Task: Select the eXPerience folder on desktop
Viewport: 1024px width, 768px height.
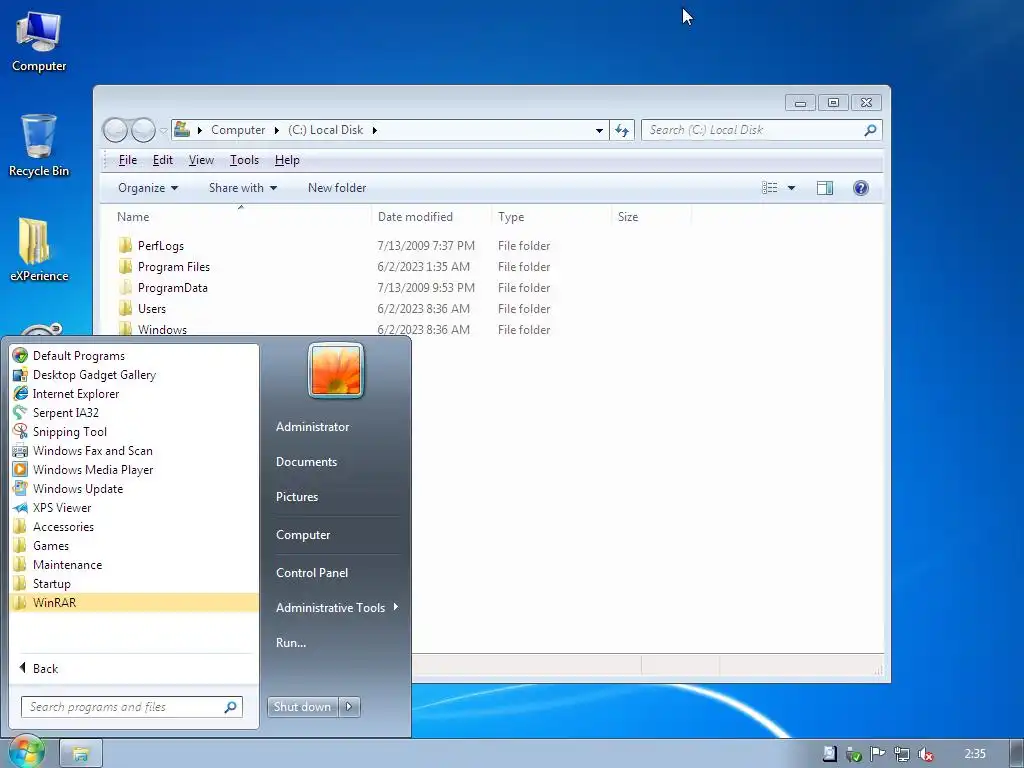Action: pos(39,251)
